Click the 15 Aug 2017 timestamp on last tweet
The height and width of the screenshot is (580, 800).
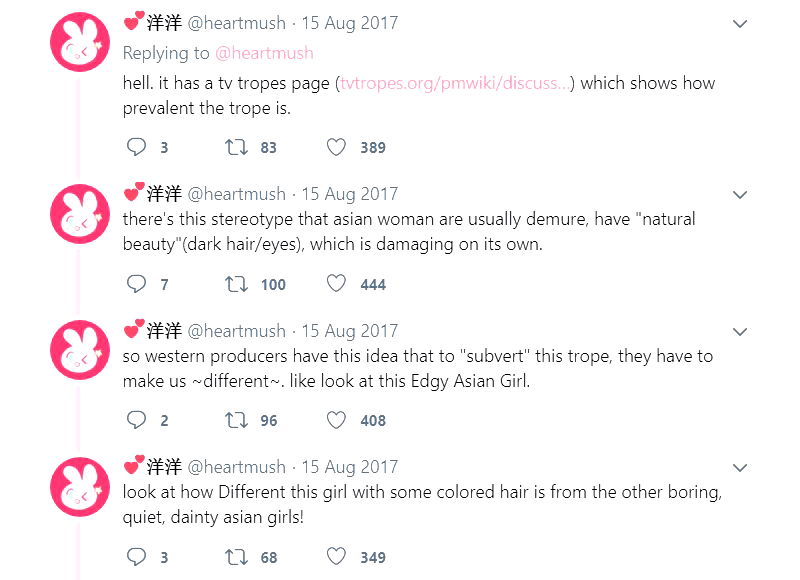(349, 467)
